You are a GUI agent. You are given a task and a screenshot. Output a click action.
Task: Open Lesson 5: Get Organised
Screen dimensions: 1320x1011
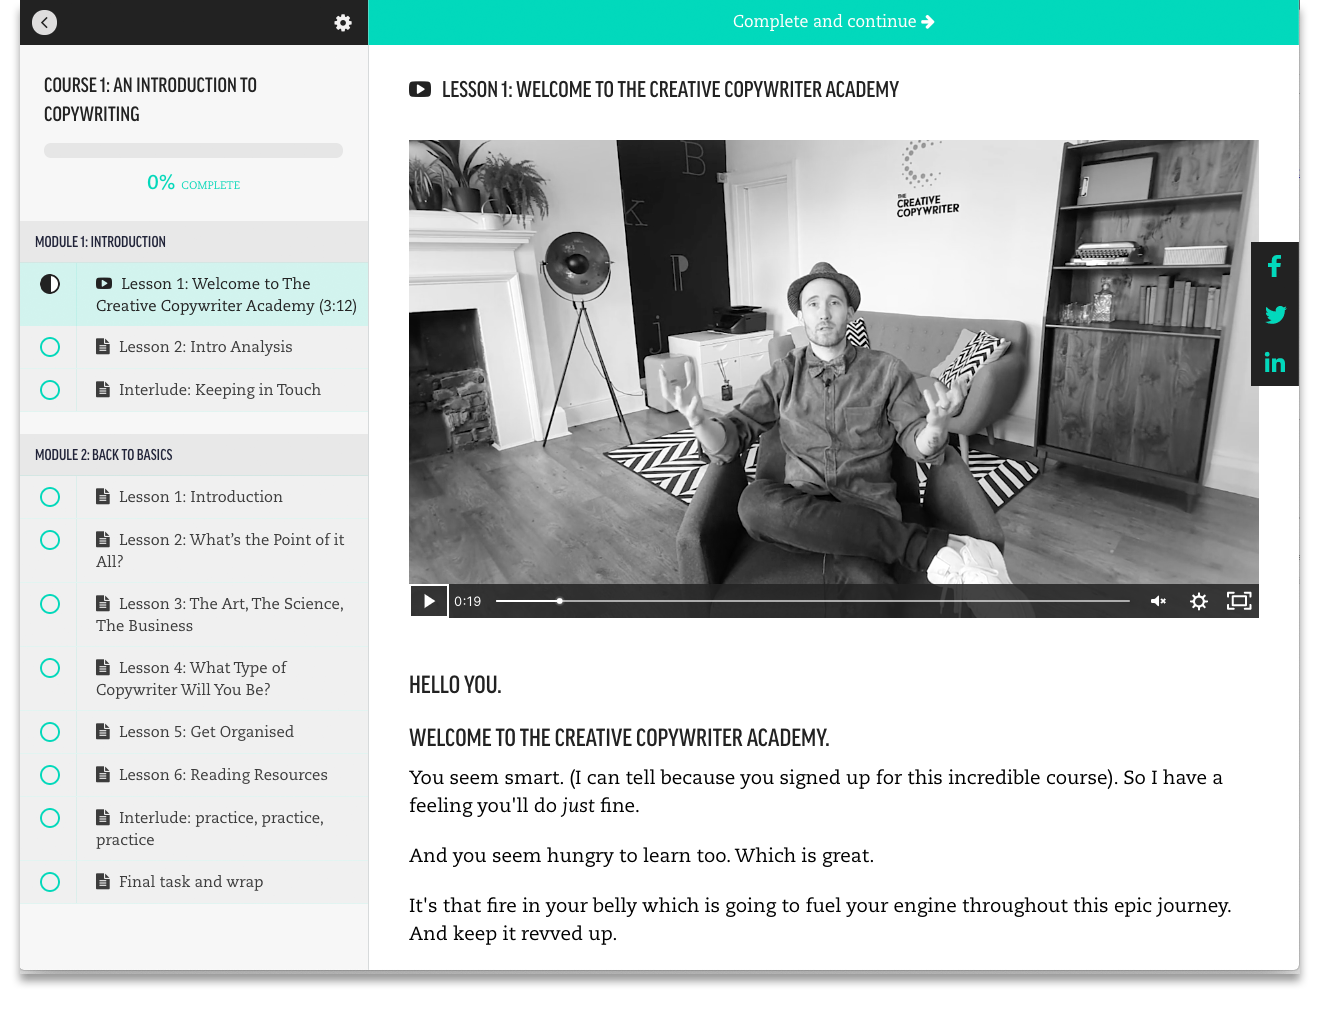pos(194,732)
